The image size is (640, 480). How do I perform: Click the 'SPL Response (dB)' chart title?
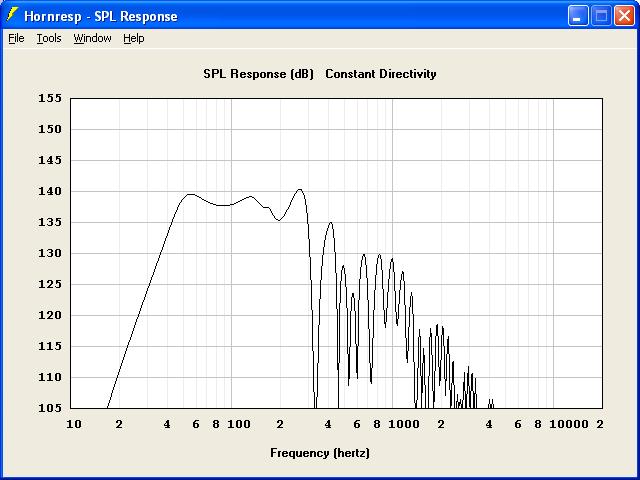258,74
